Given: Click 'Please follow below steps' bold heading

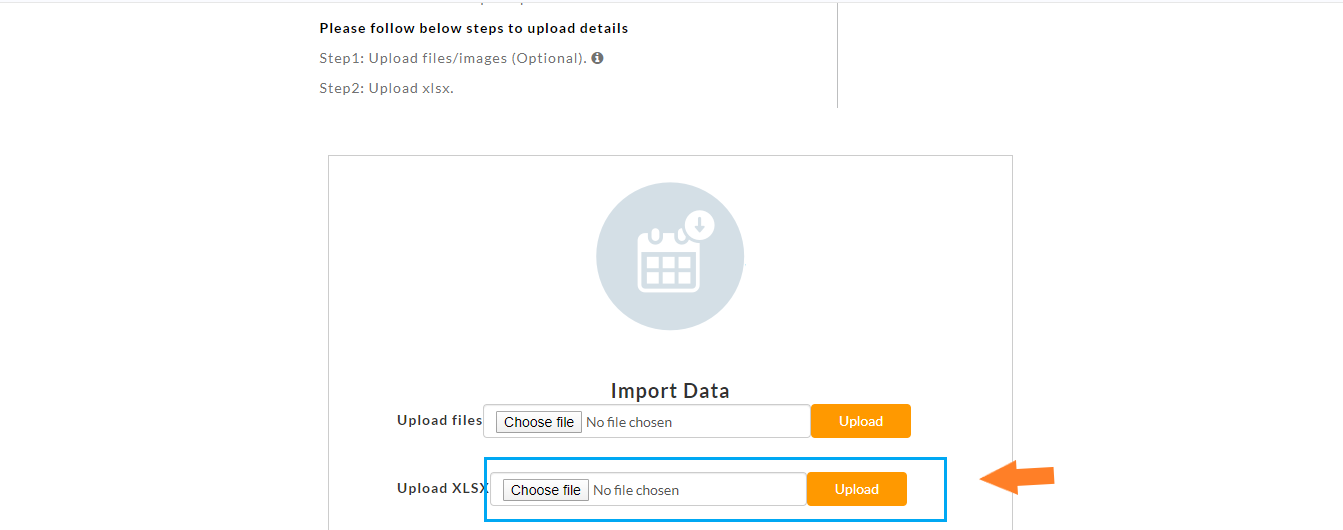Looking at the screenshot, I should coord(474,28).
